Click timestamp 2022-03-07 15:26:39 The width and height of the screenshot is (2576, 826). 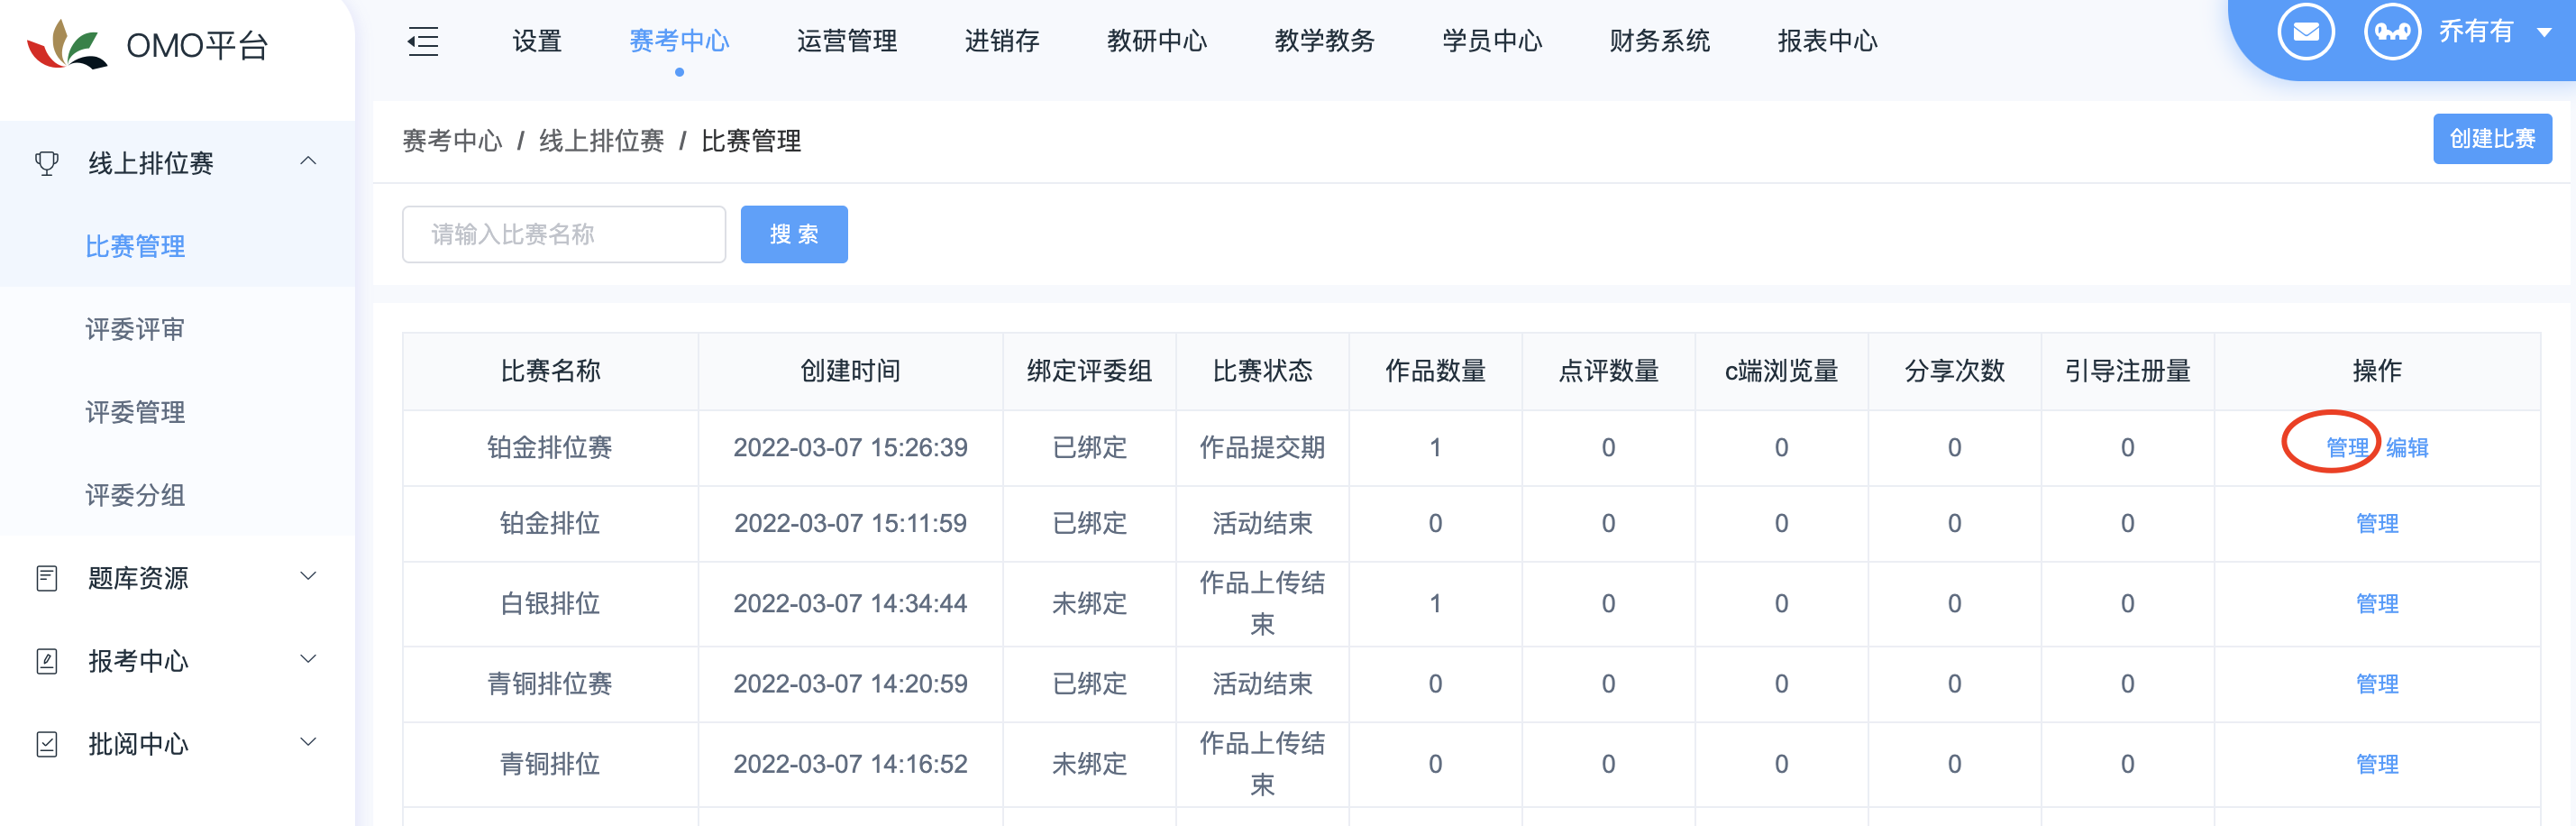click(x=850, y=447)
